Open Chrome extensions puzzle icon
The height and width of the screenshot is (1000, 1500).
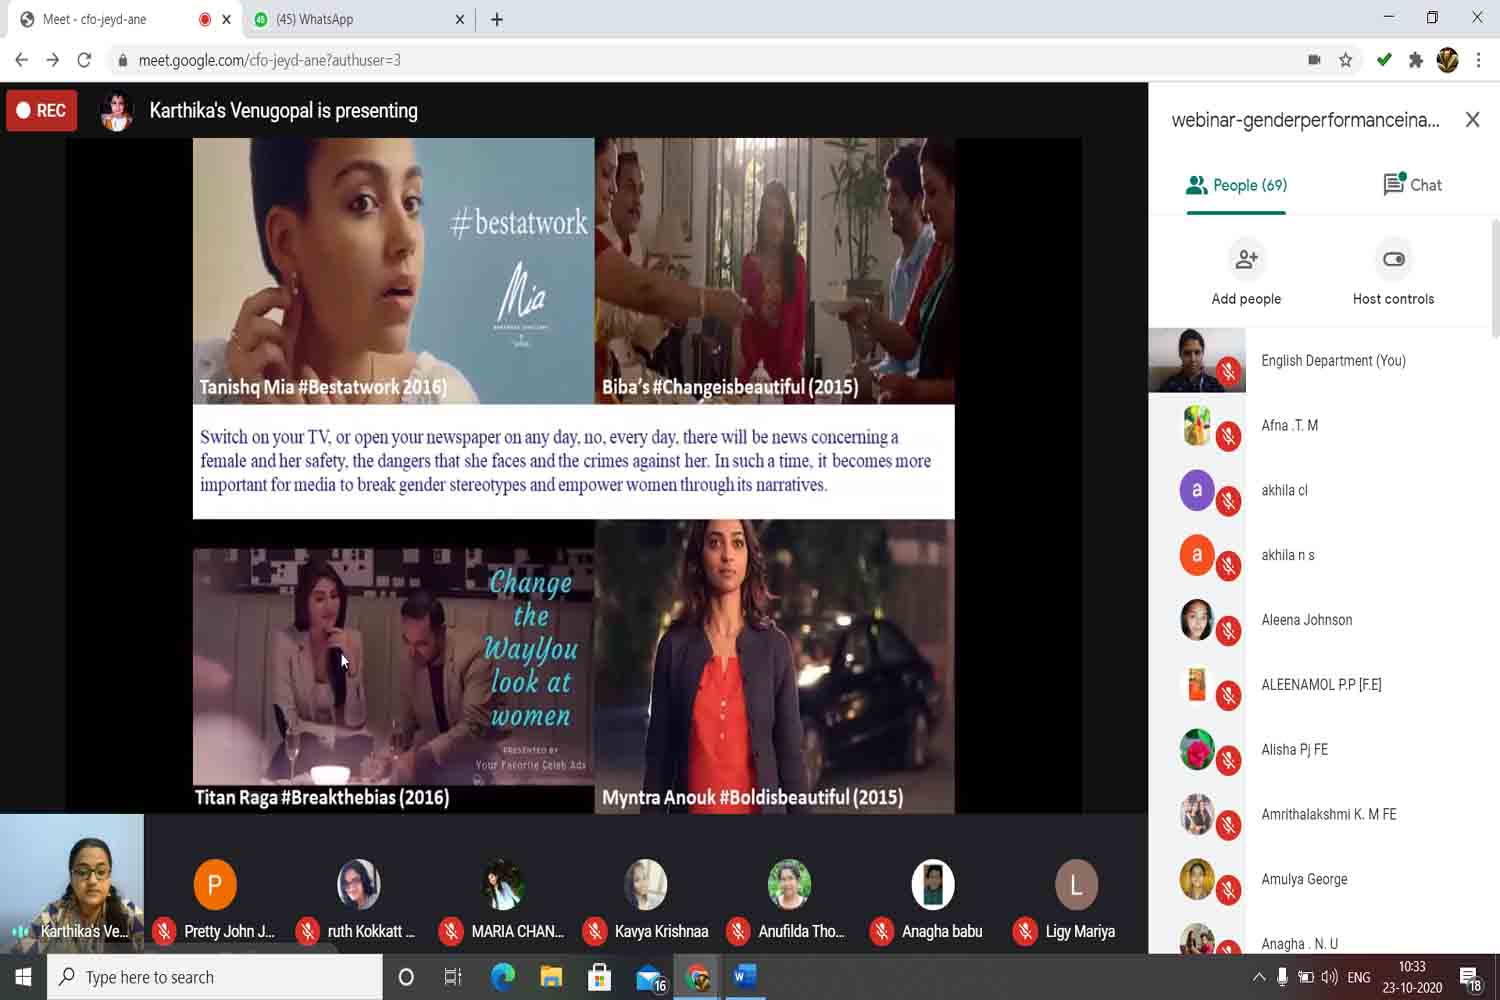coord(1415,60)
